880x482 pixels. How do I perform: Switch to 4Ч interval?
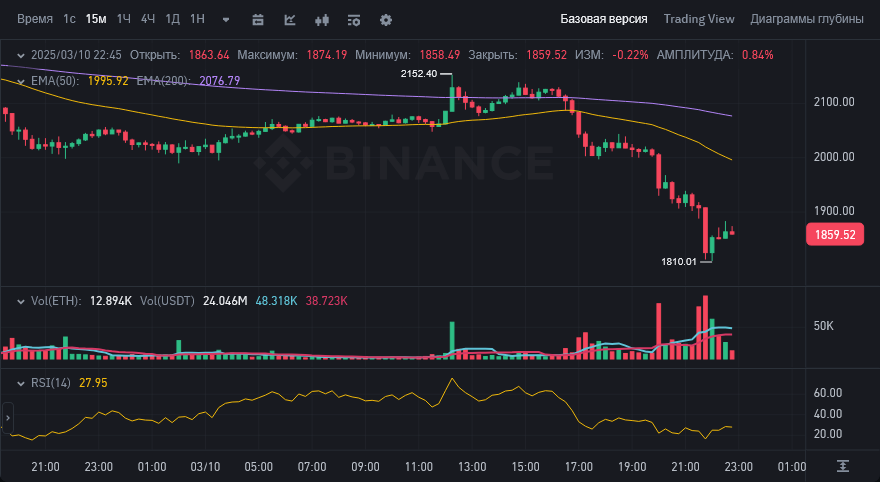(x=148, y=19)
